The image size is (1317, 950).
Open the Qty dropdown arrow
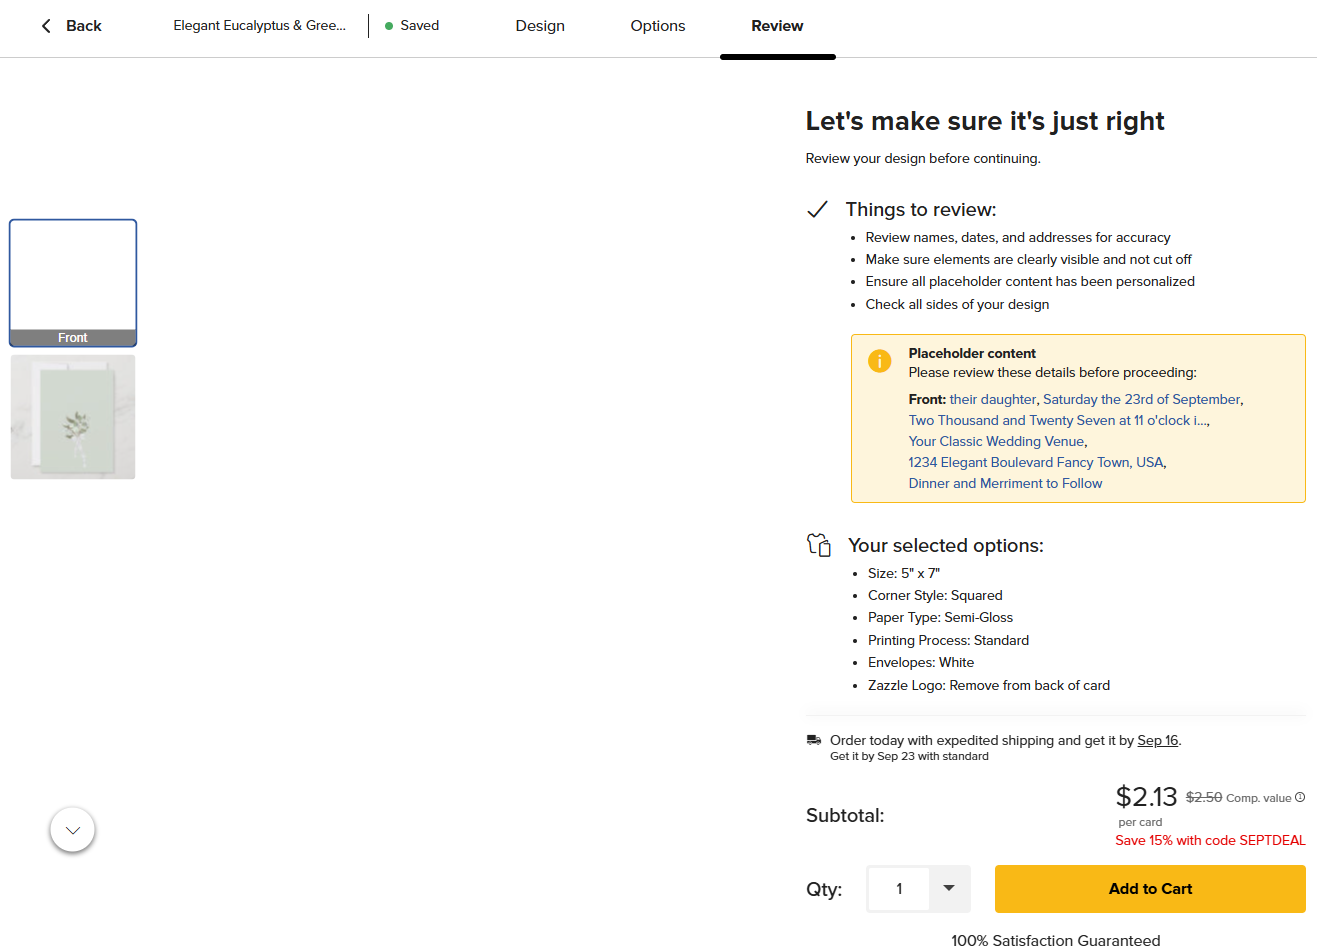(x=949, y=888)
